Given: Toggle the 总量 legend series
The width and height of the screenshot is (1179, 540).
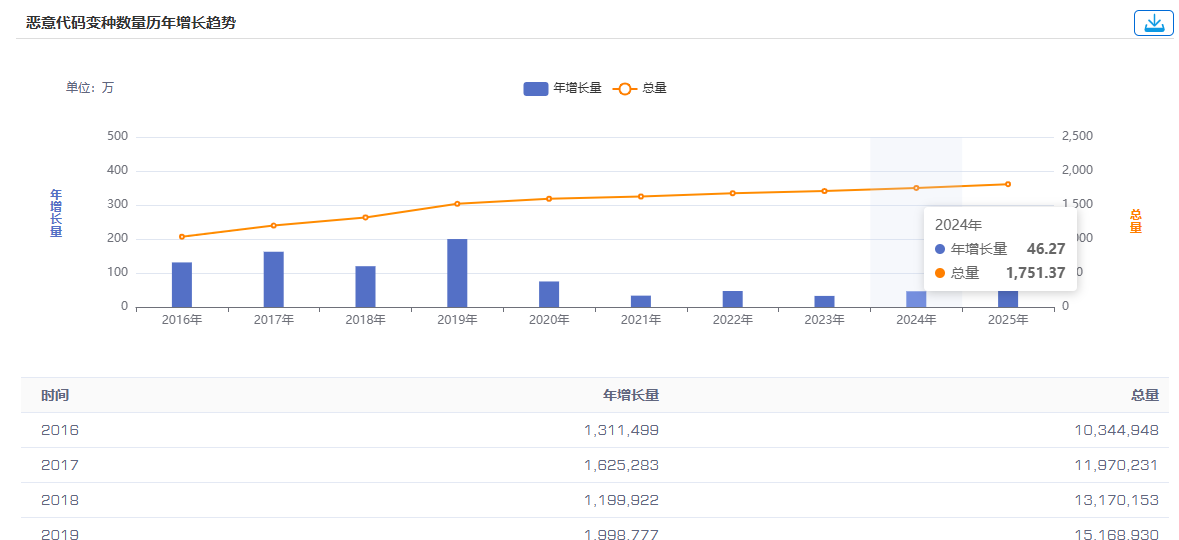Looking at the screenshot, I should pos(639,88).
